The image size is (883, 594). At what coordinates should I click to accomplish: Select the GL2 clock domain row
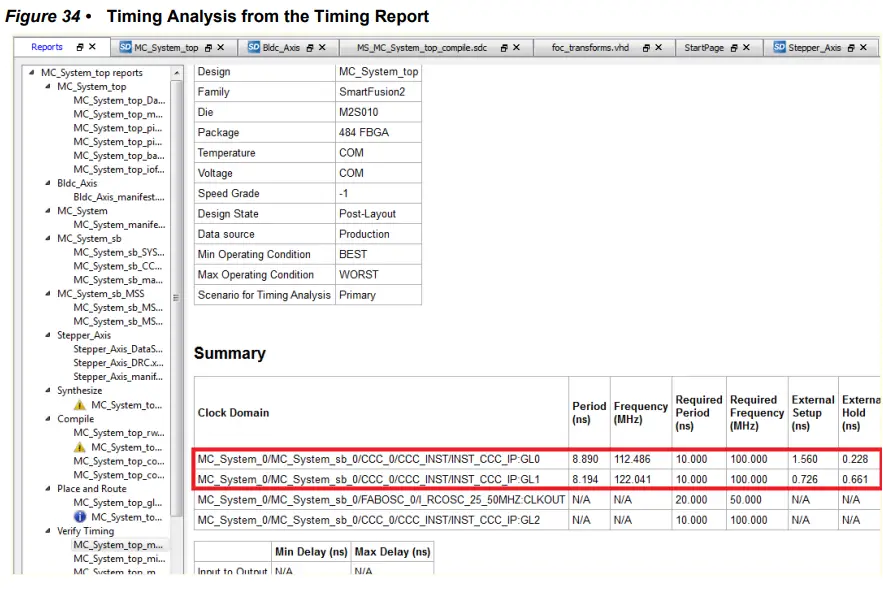[537, 520]
